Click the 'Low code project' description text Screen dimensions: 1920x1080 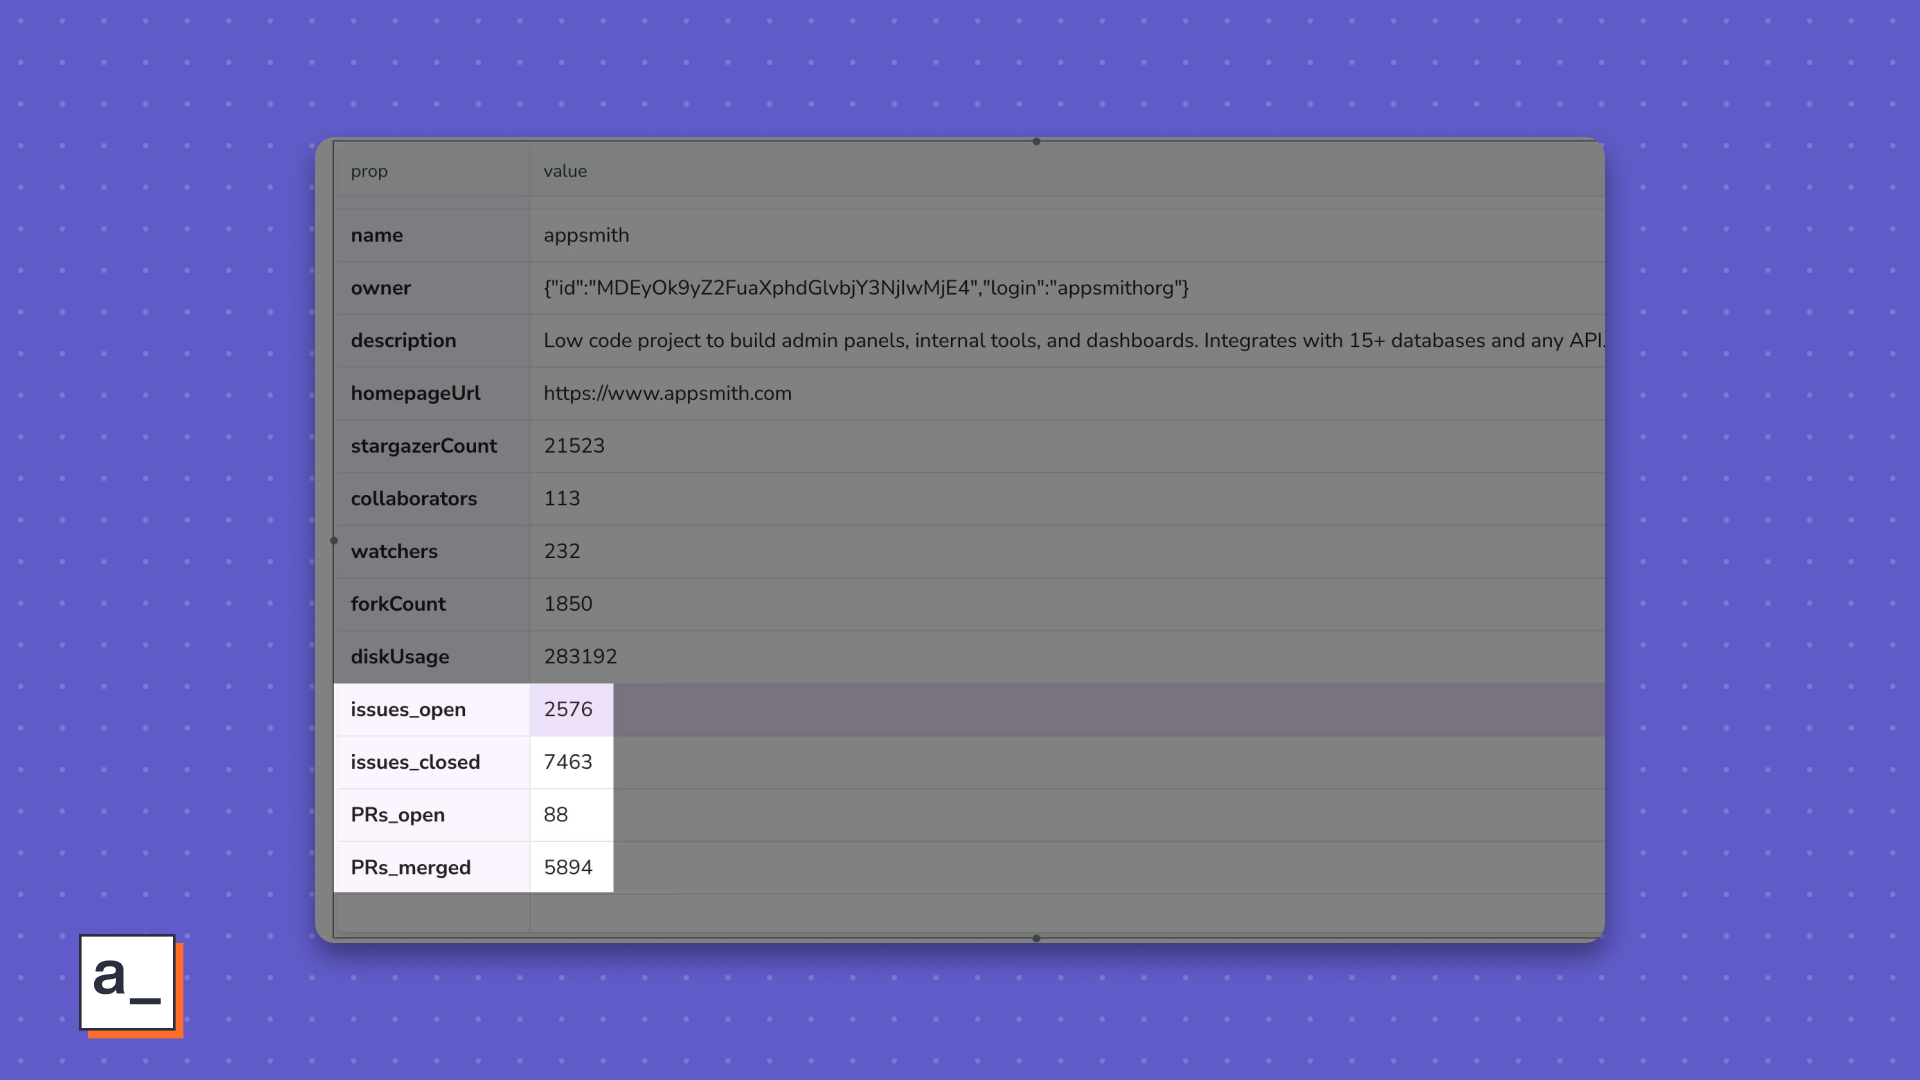1074,341
